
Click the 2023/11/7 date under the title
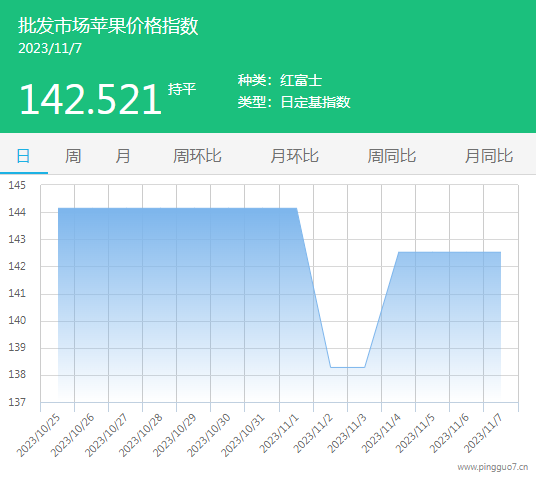[x=50, y=49]
